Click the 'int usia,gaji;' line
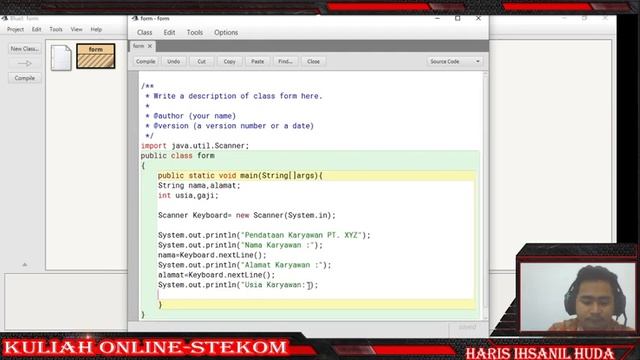640x360 pixels. point(188,196)
